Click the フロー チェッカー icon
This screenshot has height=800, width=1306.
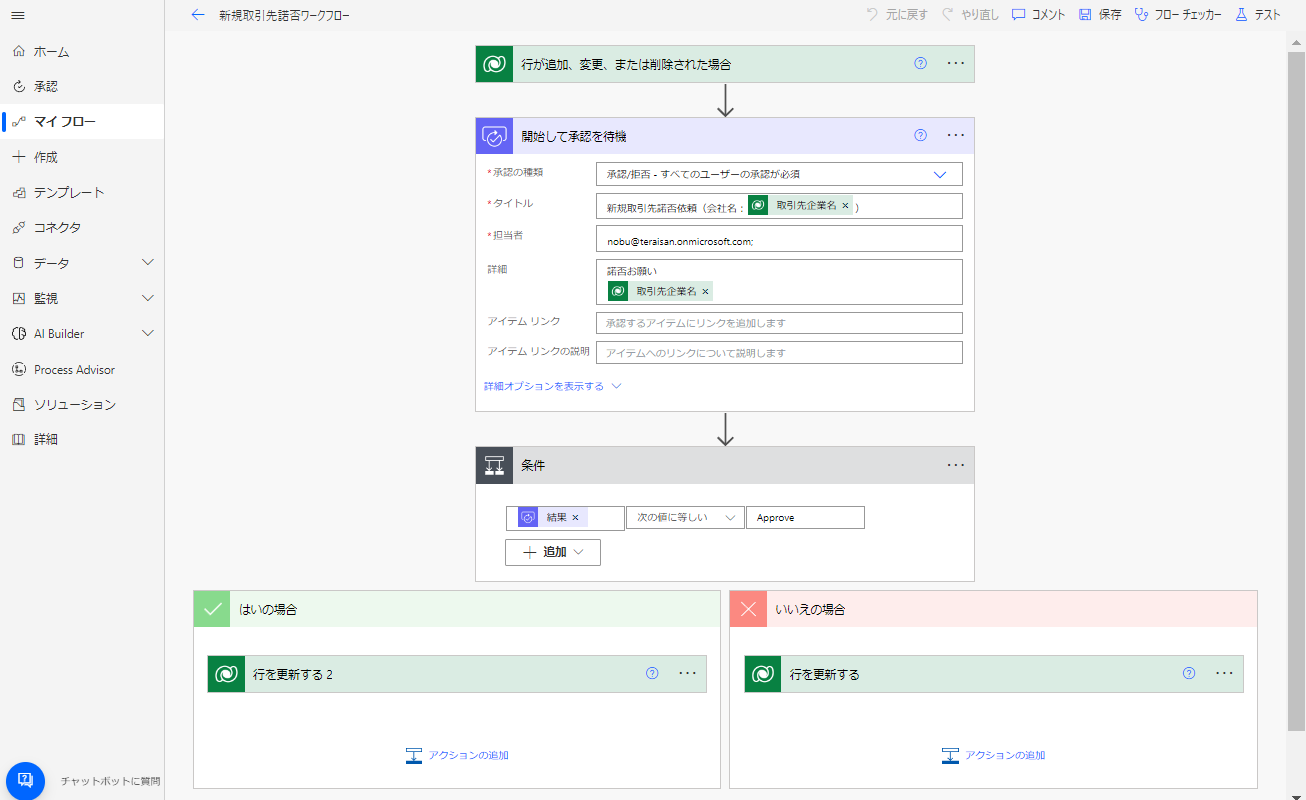1141,15
